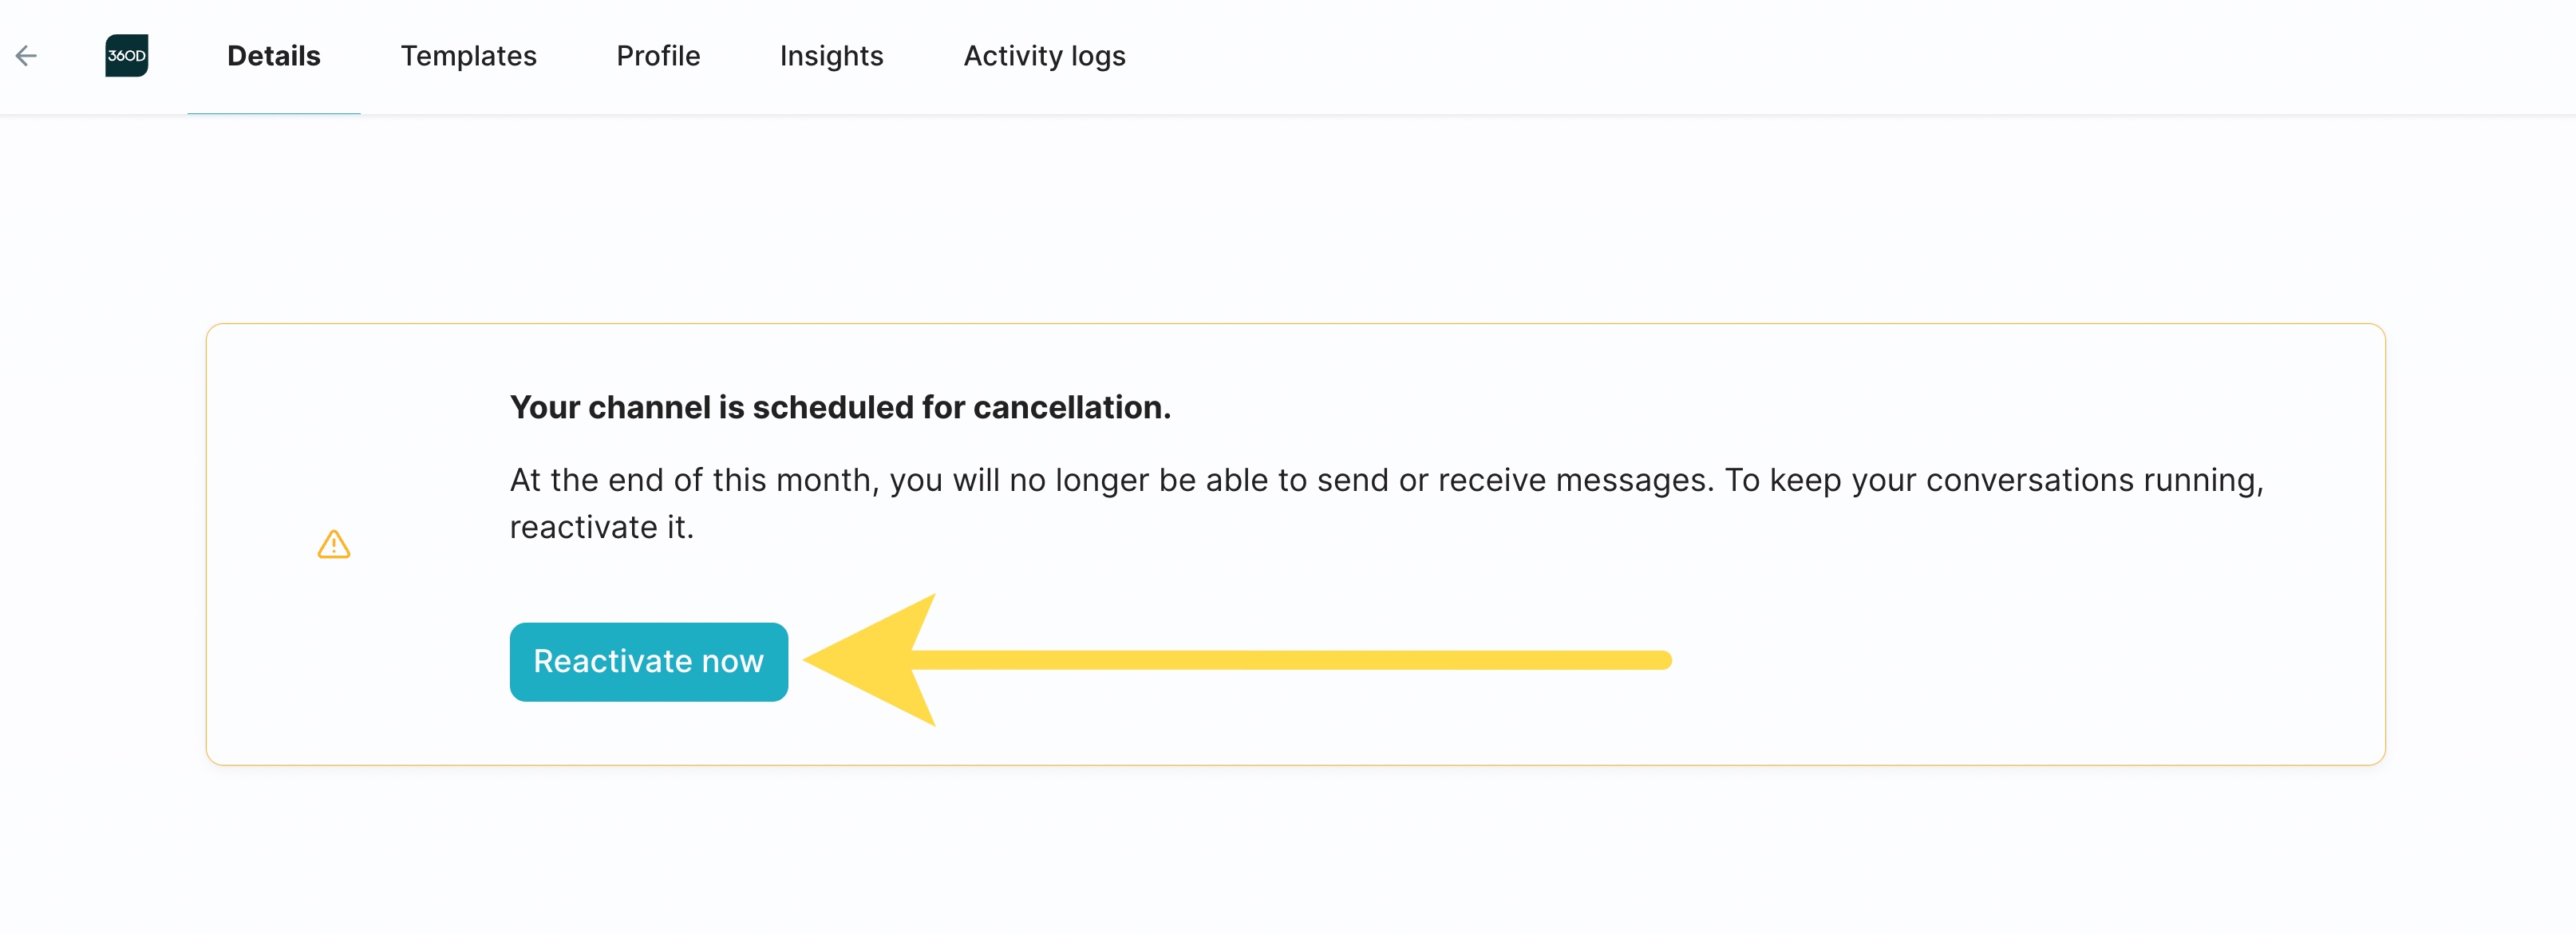Open the Activity logs tab

[1044, 56]
